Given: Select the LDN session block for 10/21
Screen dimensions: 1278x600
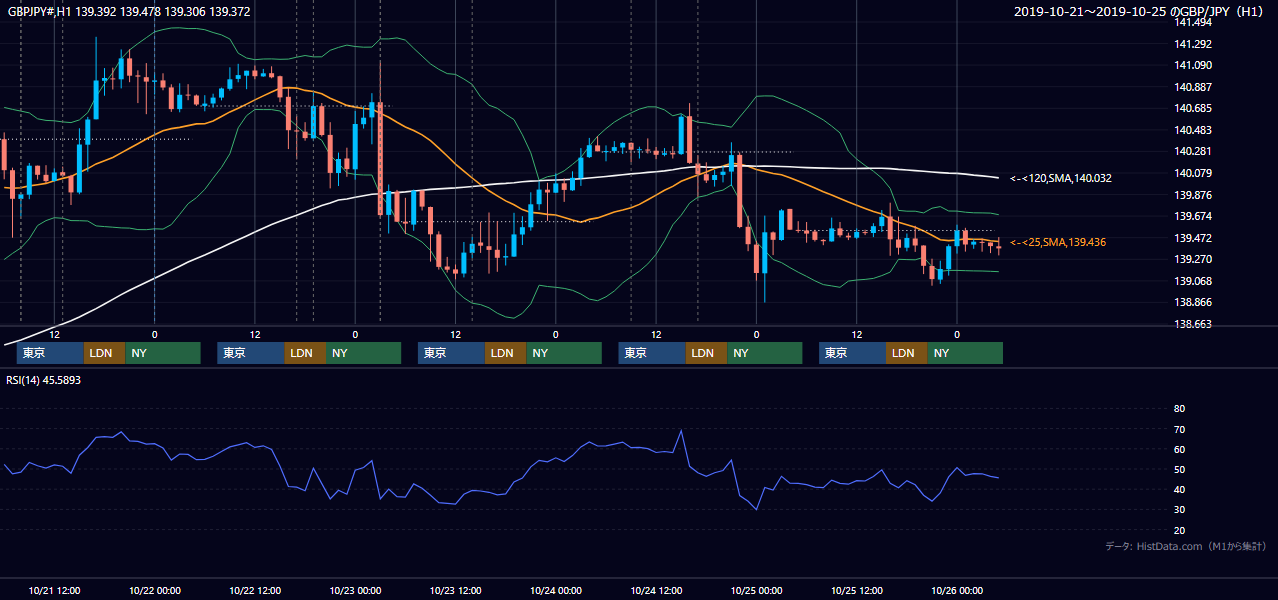Looking at the screenshot, I should pos(104,353).
